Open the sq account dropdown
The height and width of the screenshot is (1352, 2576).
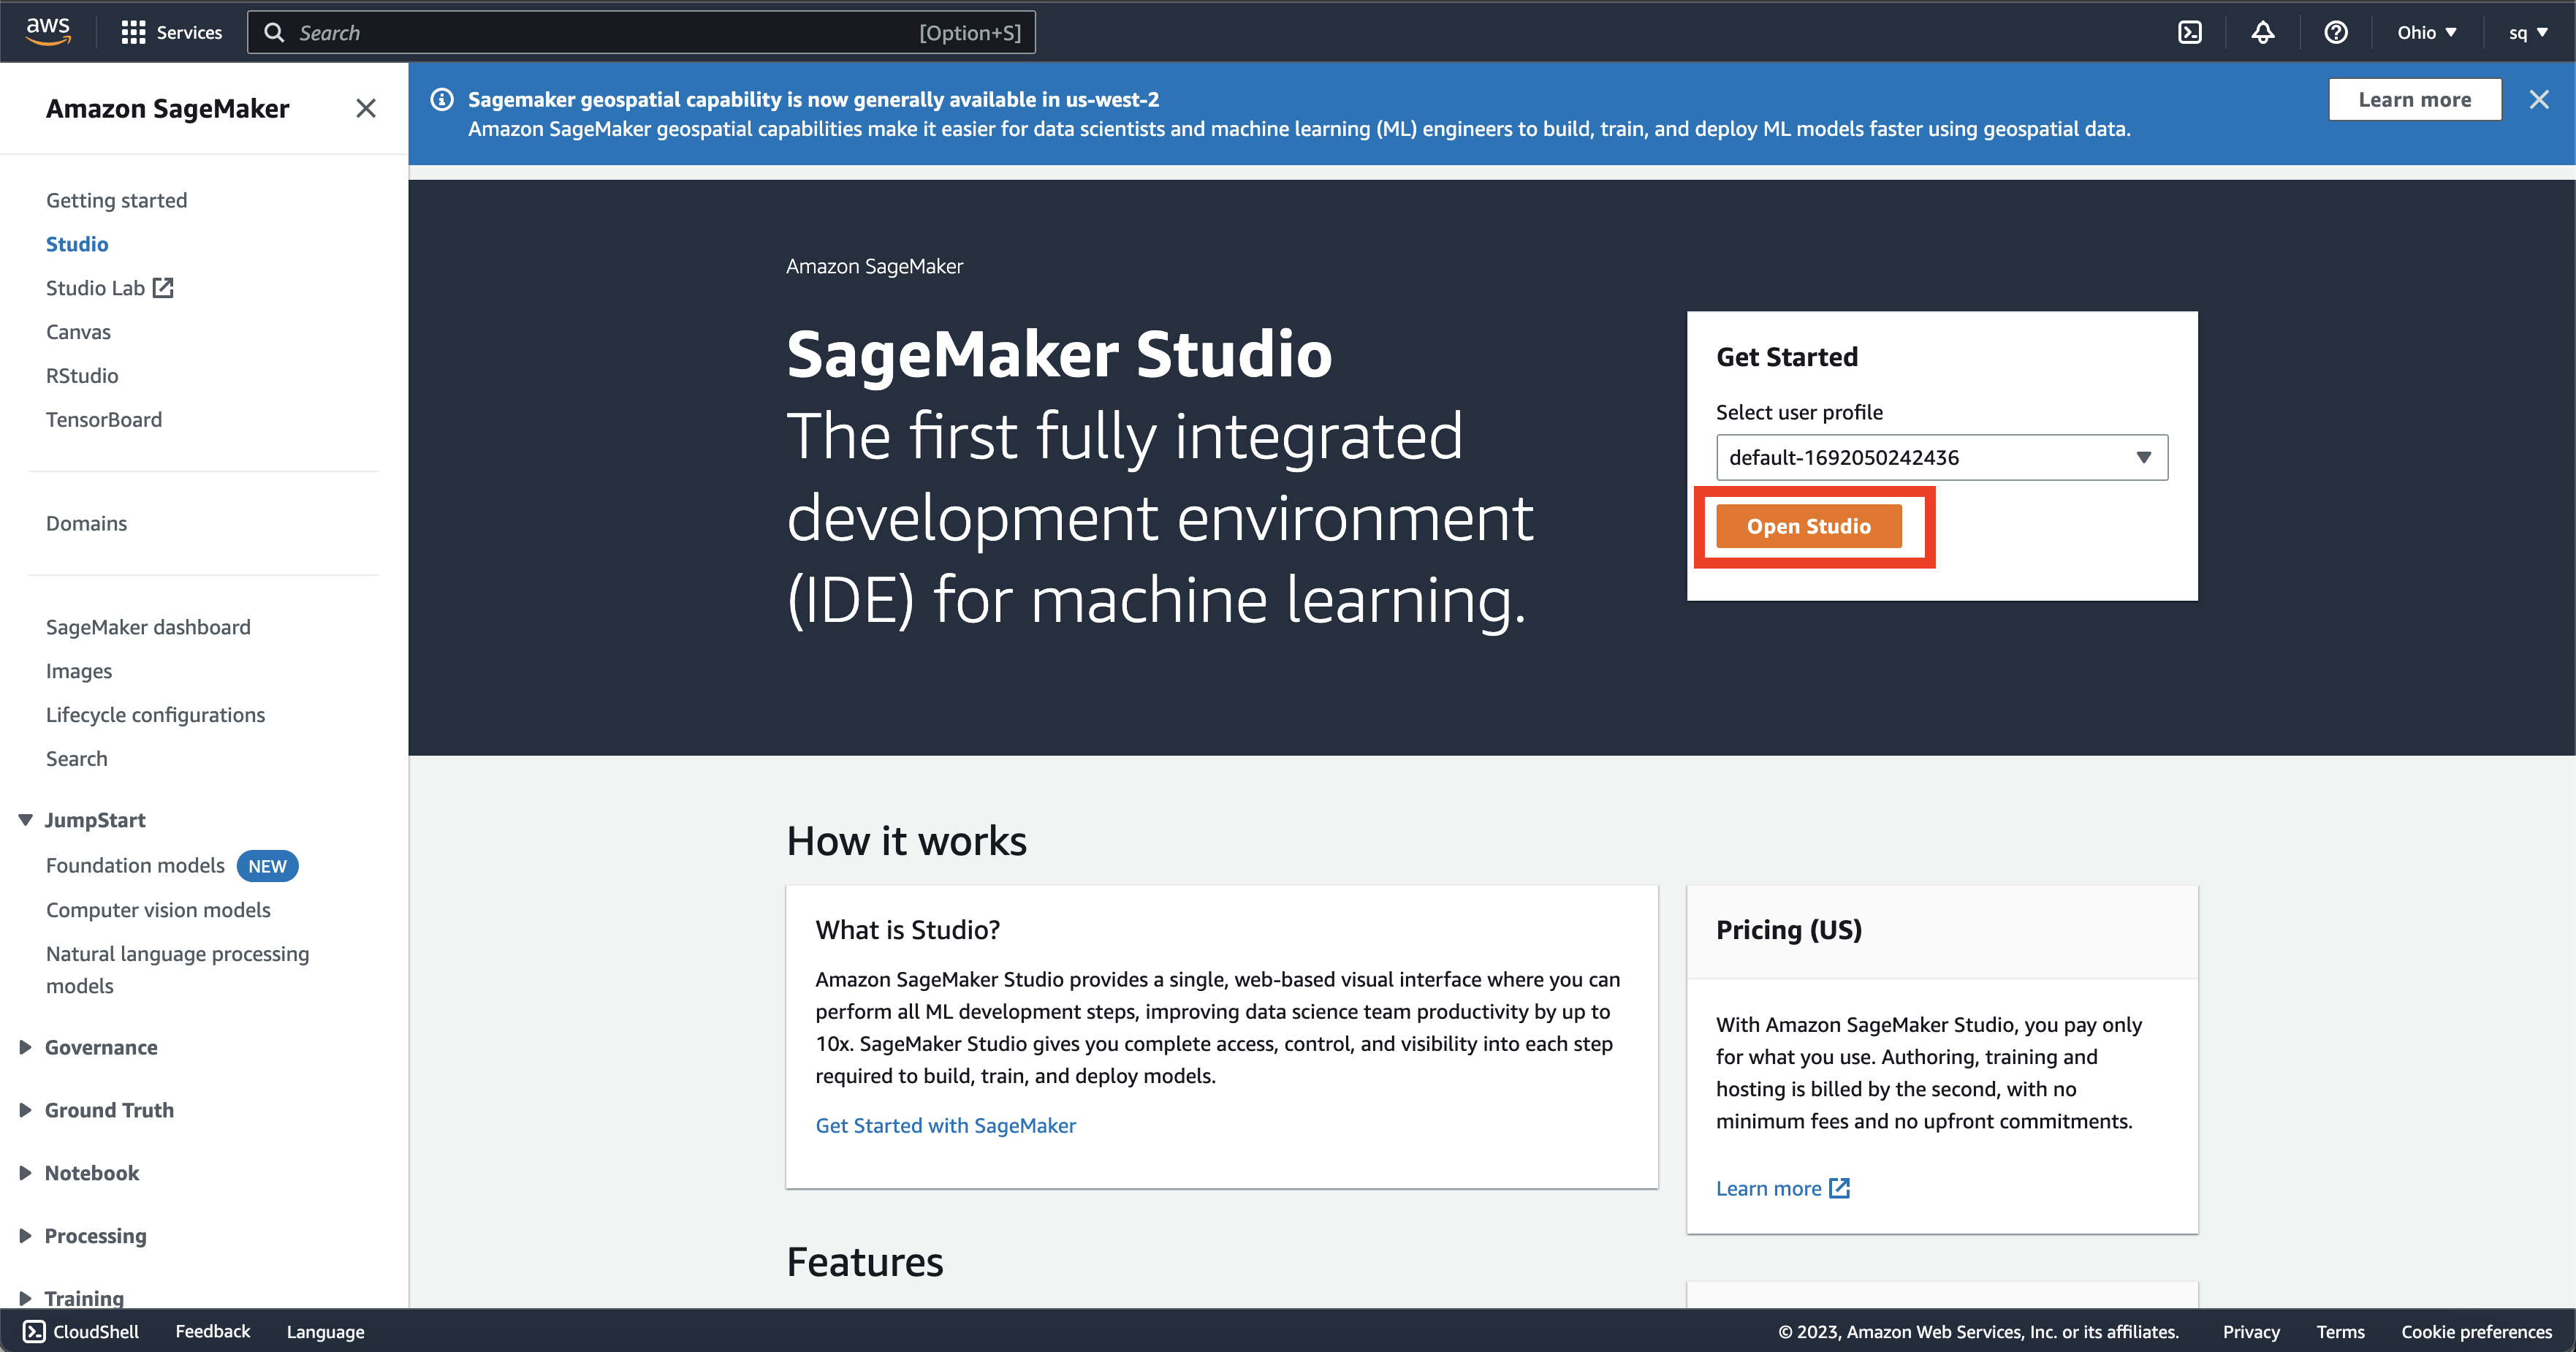pyautogui.click(x=2527, y=32)
